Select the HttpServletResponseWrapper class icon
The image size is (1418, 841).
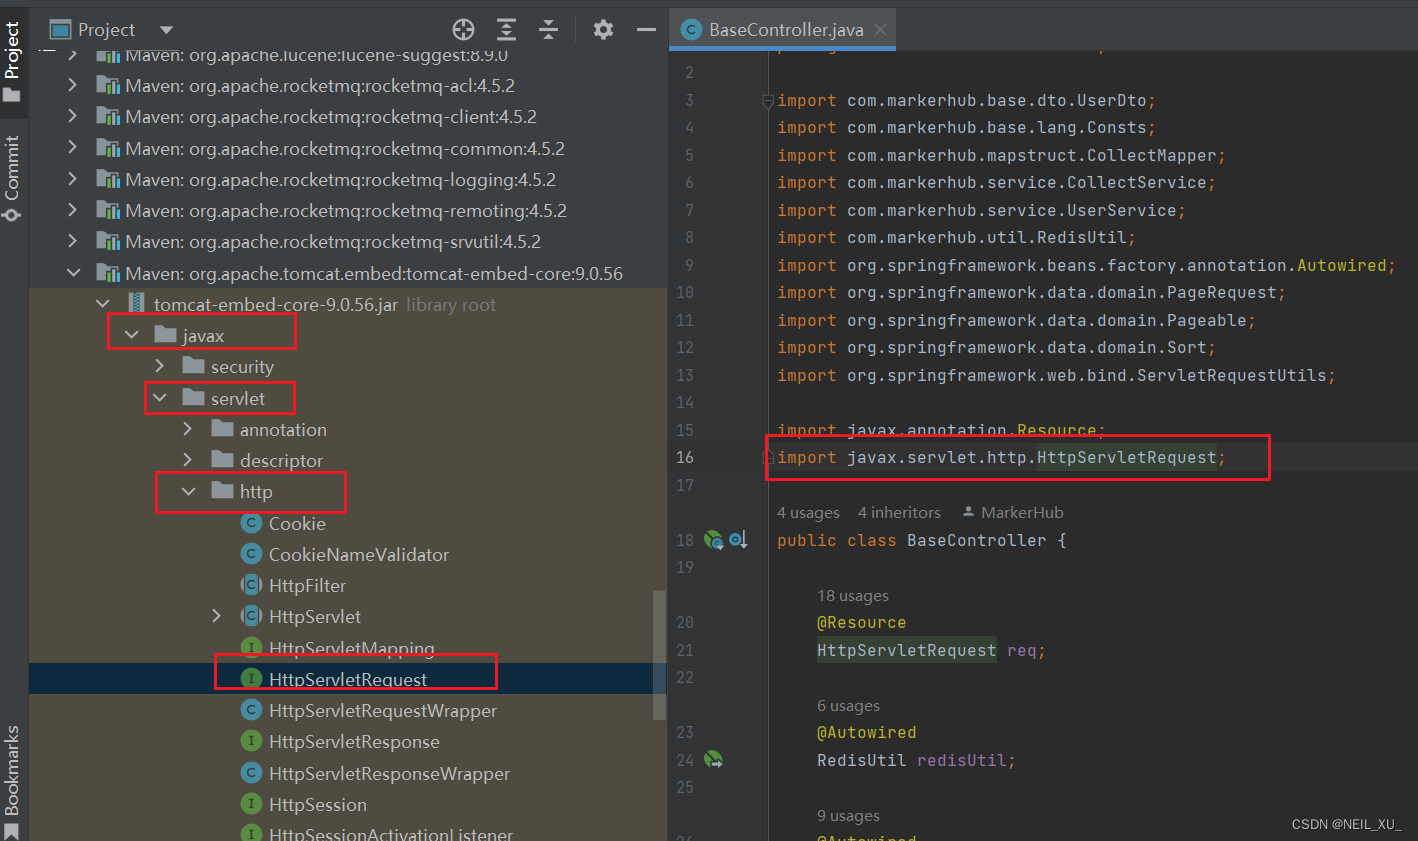252,773
